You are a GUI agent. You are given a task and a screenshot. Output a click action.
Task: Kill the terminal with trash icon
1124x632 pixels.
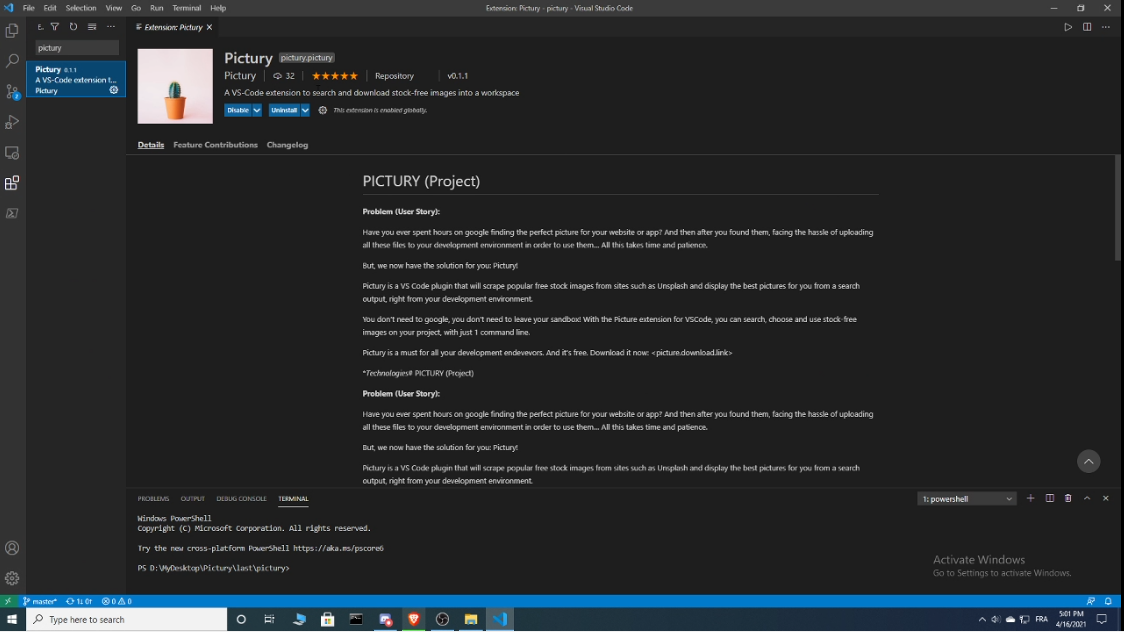click(x=1068, y=498)
